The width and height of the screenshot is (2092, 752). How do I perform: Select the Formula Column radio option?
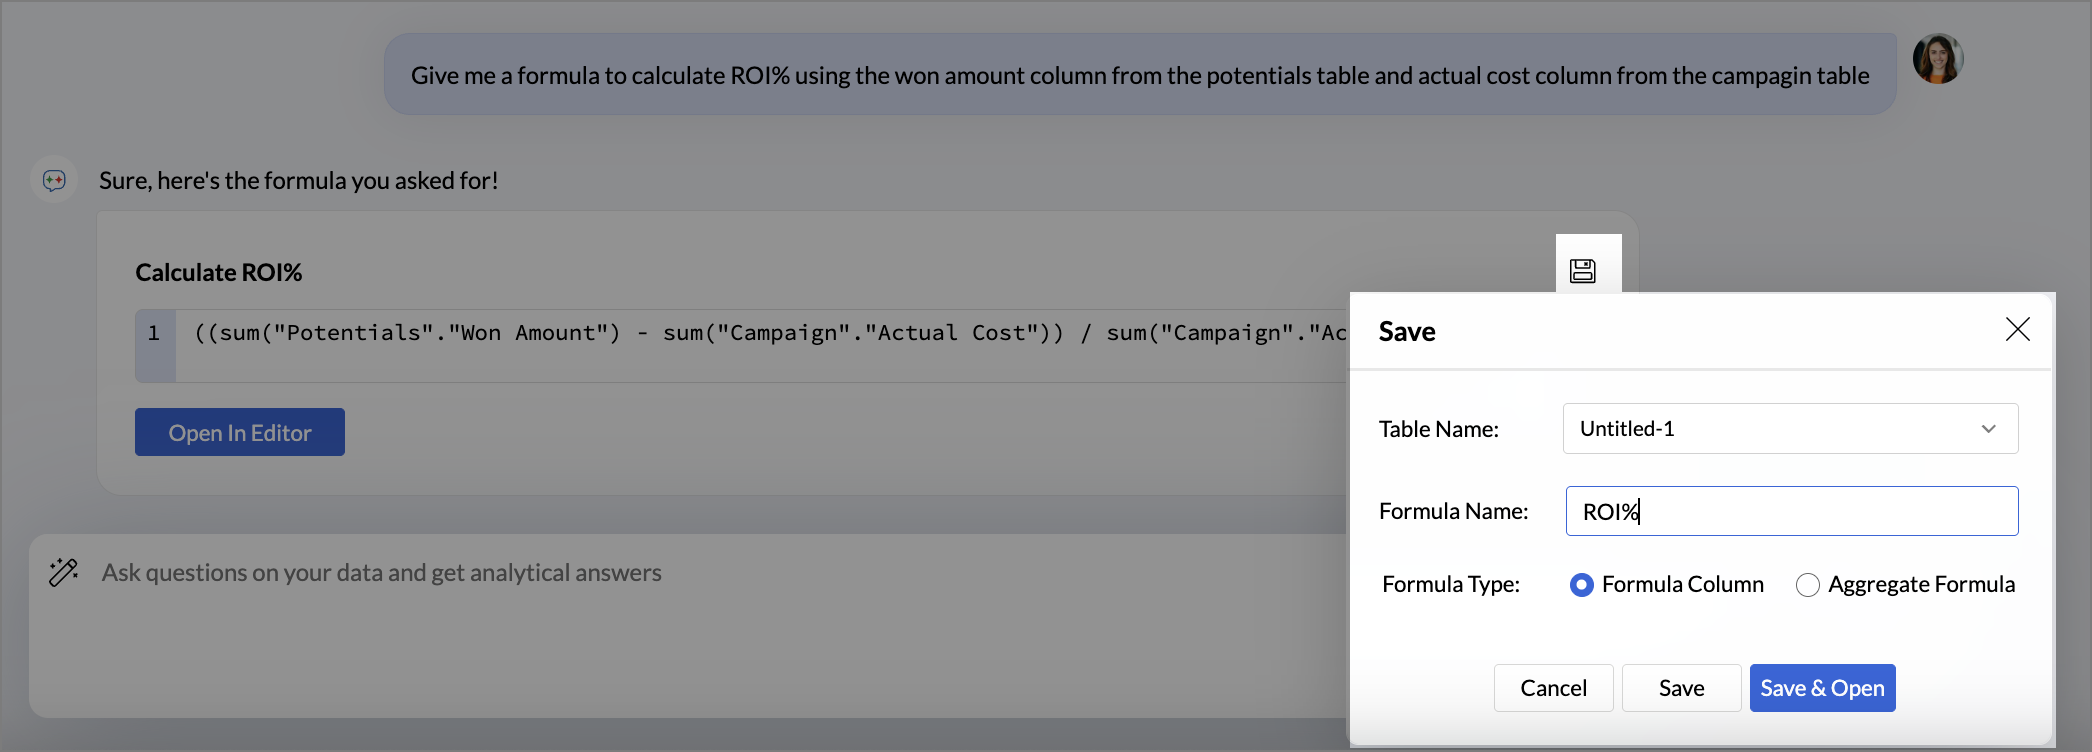pos(1581,585)
